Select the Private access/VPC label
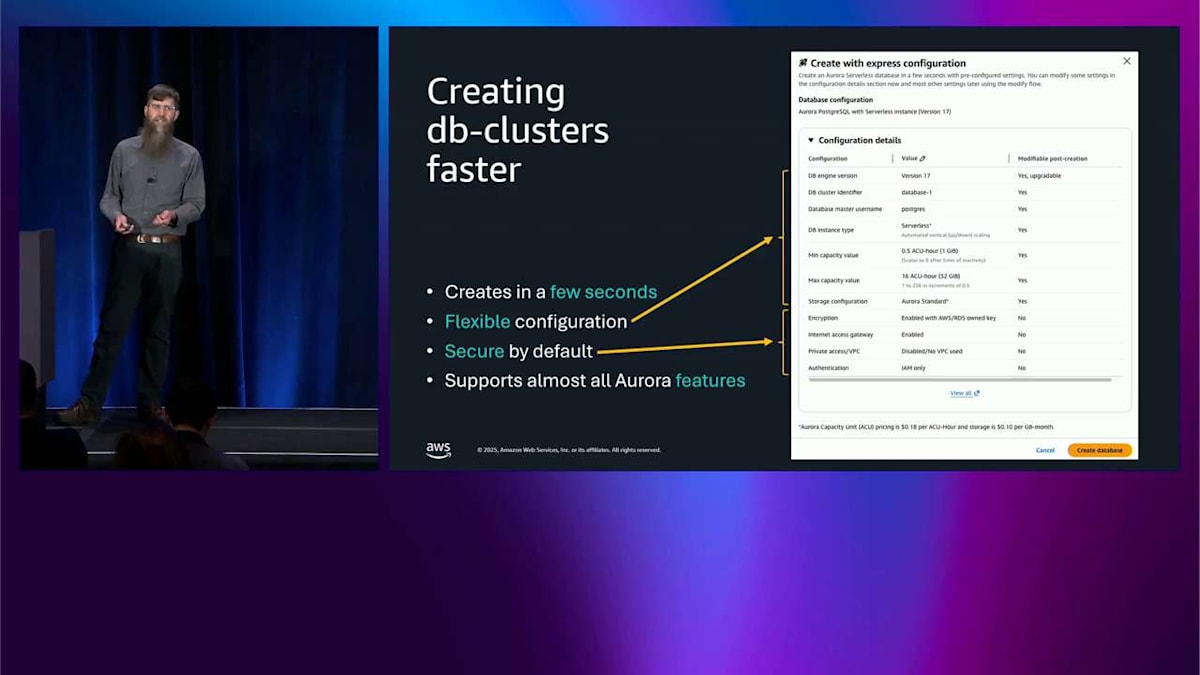Screen dimensions: 1200x675 (x=835, y=351)
